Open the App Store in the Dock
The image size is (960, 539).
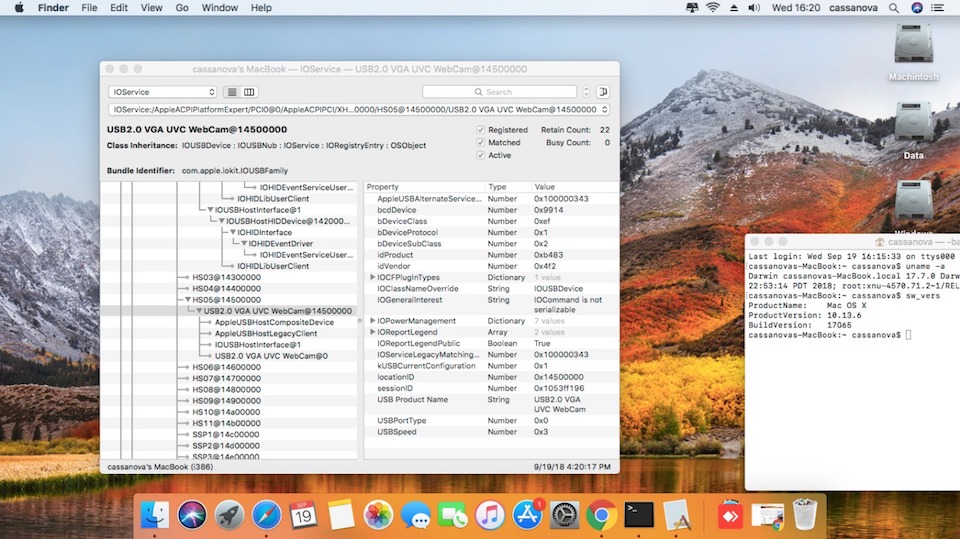(x=526, y=515)
